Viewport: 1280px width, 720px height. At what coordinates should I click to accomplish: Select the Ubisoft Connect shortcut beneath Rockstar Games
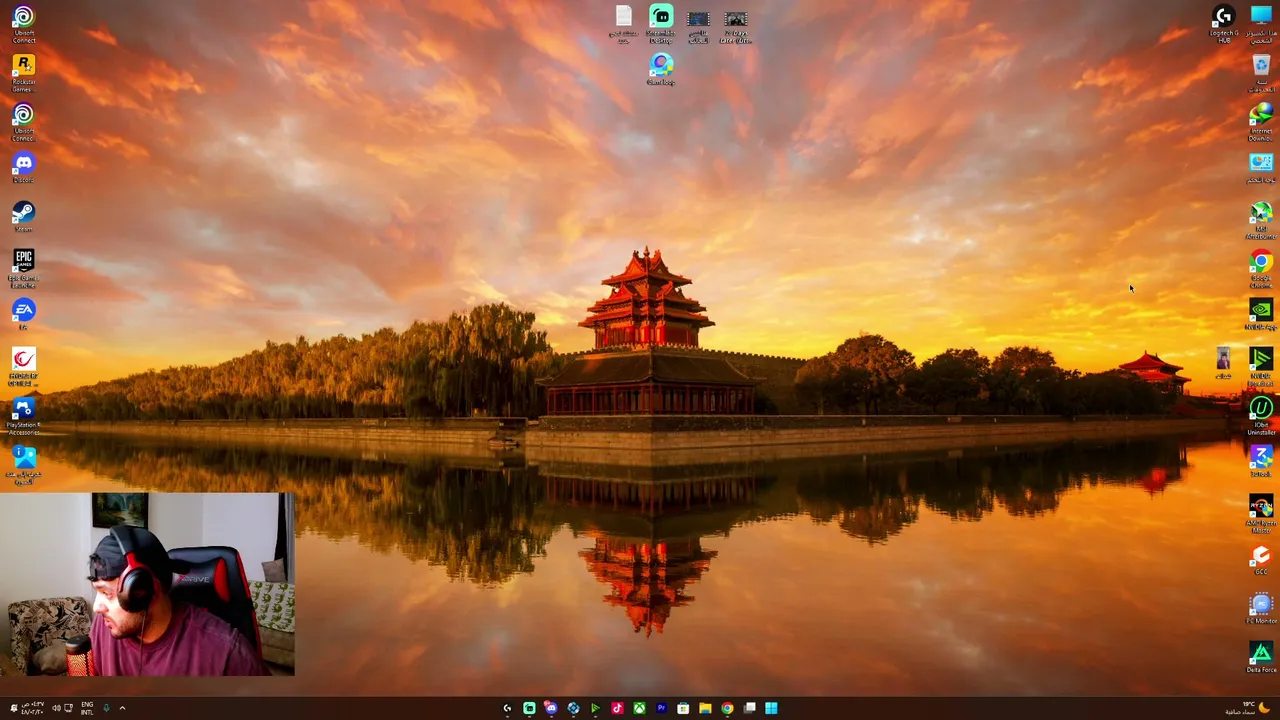pos(23,122)
